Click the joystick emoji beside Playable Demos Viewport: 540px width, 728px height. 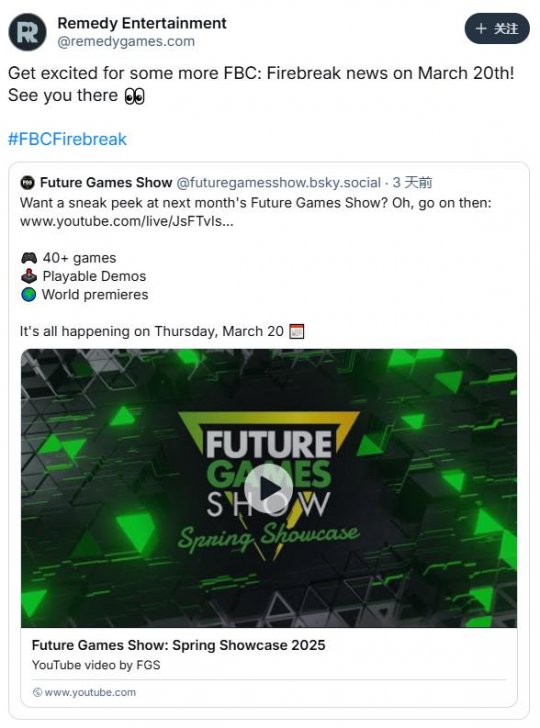29,276
